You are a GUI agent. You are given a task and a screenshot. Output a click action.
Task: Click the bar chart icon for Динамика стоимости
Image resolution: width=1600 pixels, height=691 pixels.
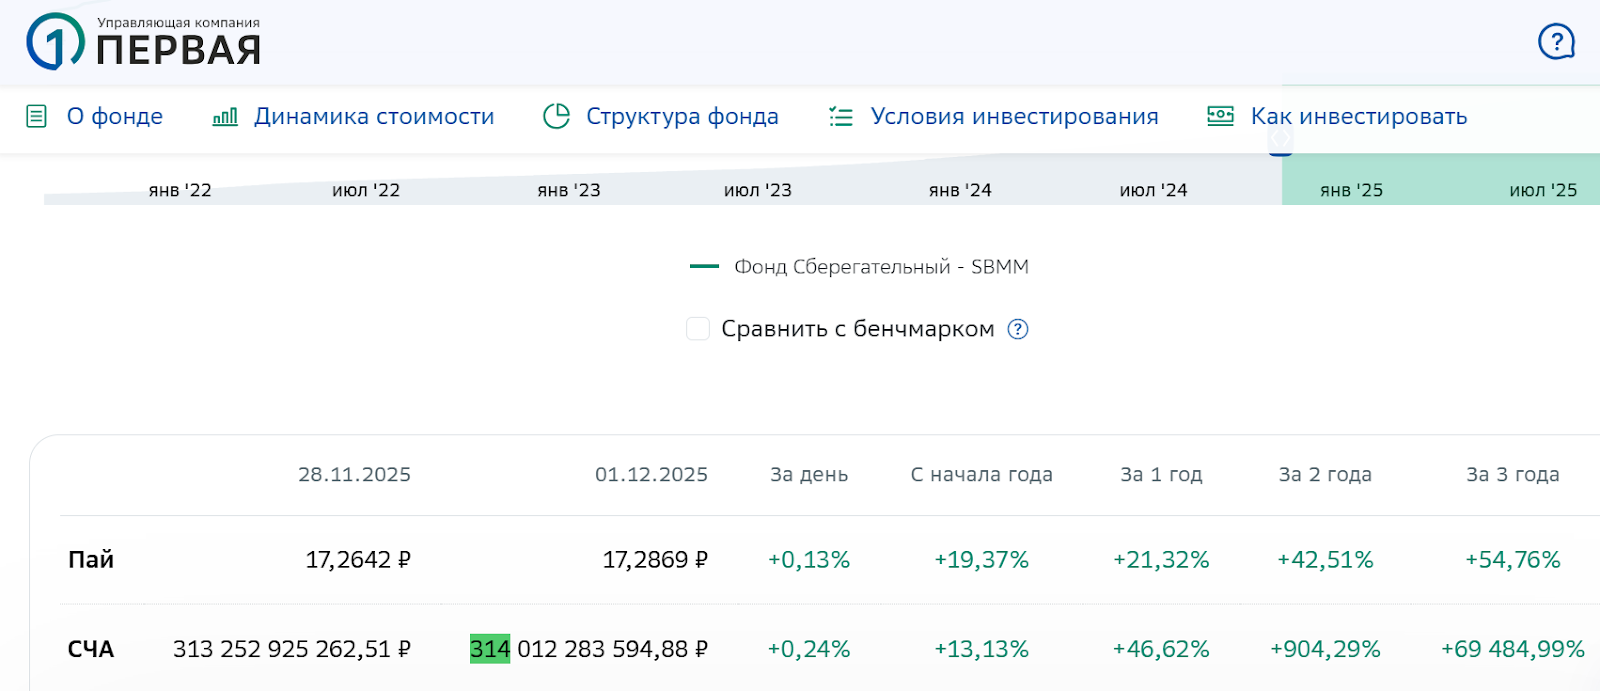(223, 116)
